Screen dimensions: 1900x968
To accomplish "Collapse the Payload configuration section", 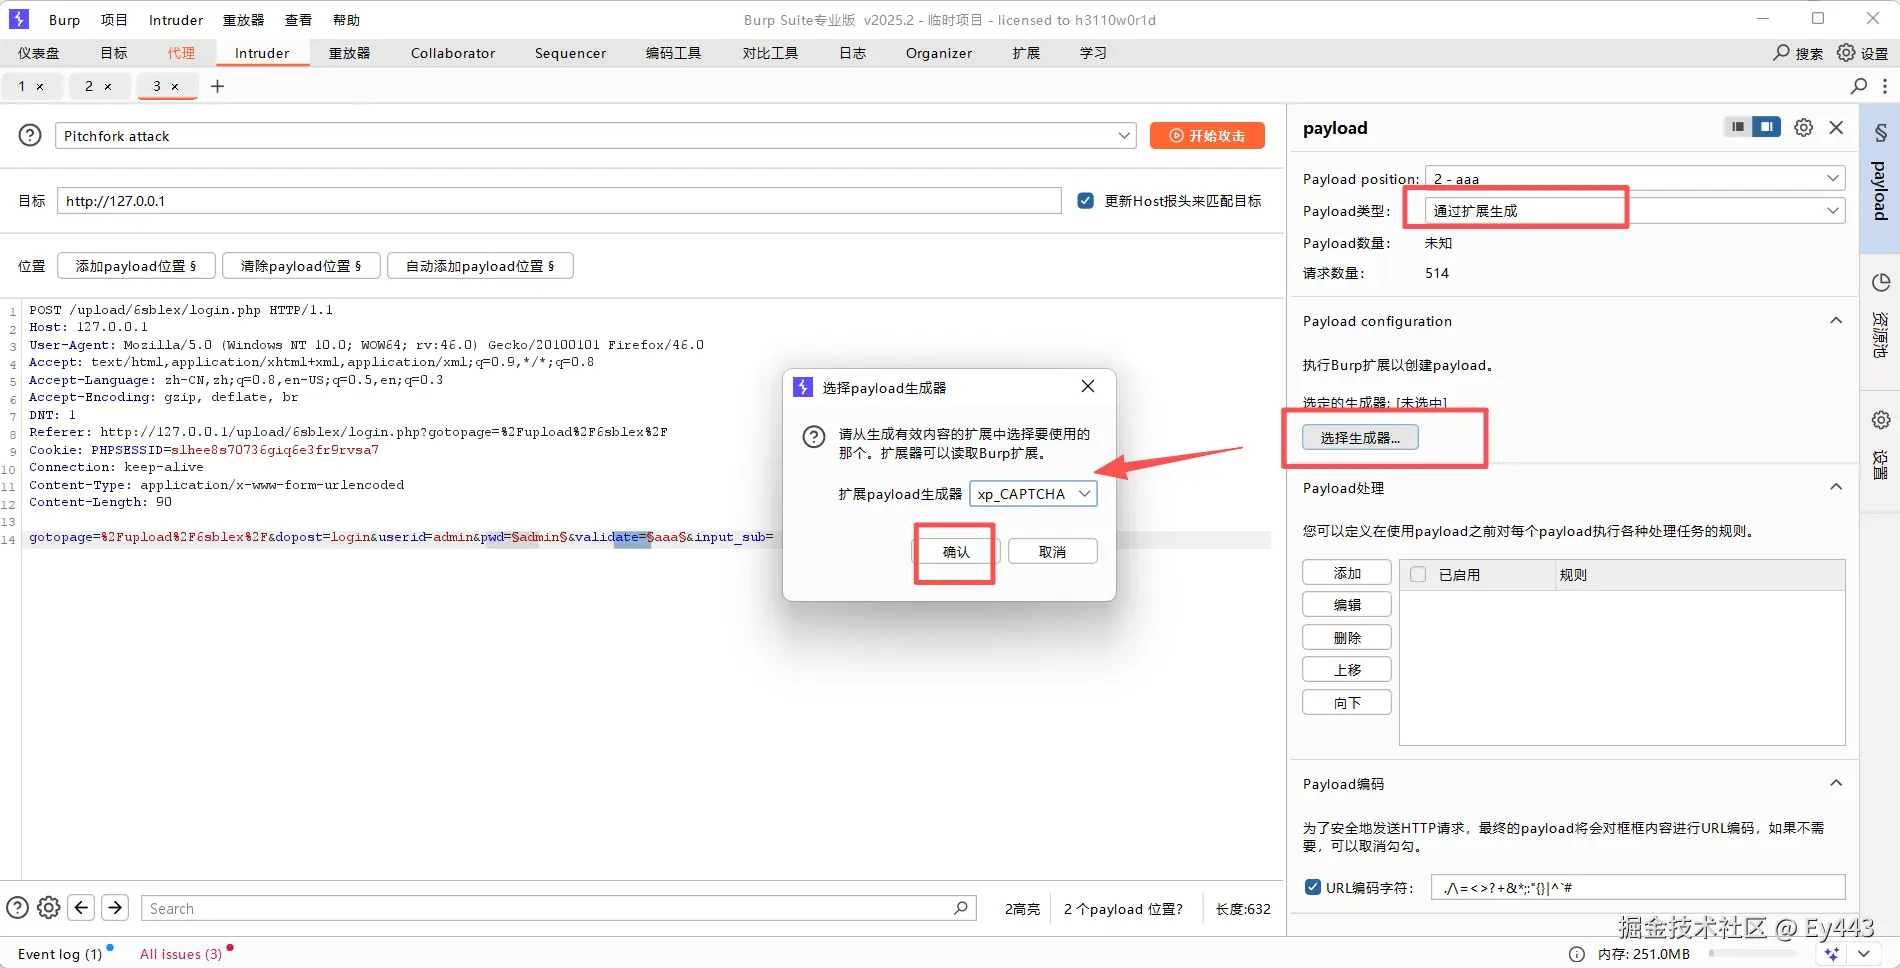I will 1836,321.
